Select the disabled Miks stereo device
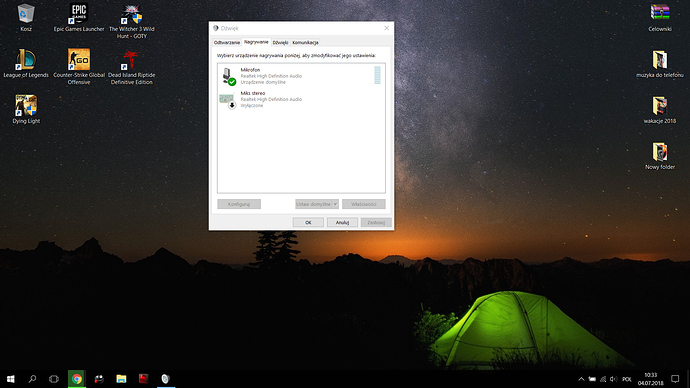Viewport: 690px width, 388px height. click(301, 99)
